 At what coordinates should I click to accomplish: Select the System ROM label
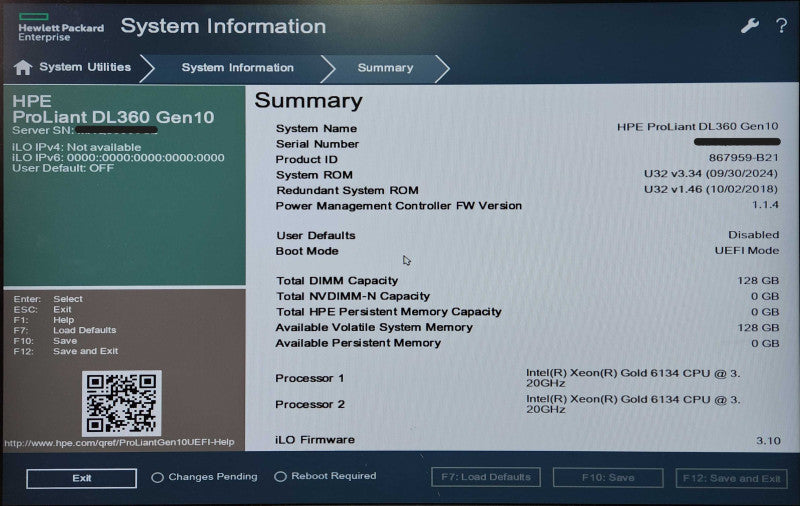(x=314, y=175)
